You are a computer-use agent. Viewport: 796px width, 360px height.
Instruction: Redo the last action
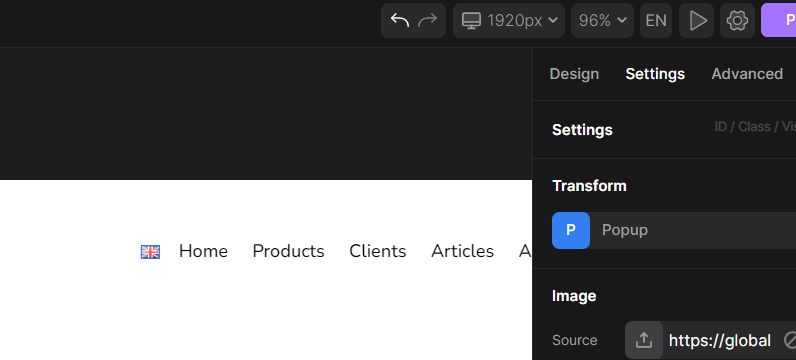427,20
